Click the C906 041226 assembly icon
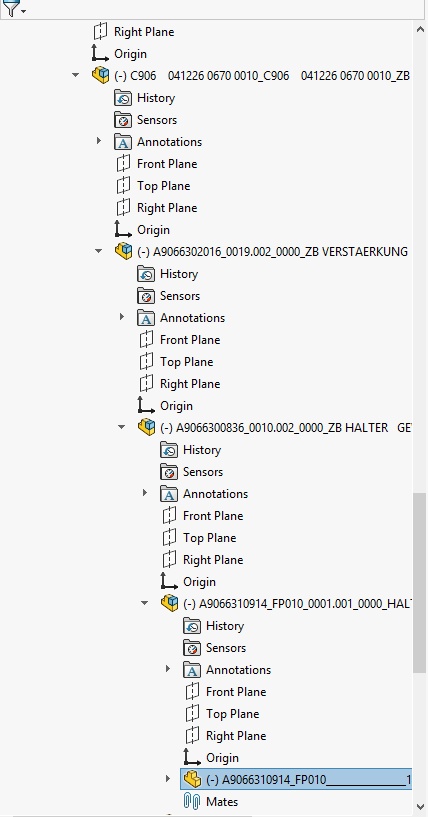The image size is (428, 817). [101, 76]
